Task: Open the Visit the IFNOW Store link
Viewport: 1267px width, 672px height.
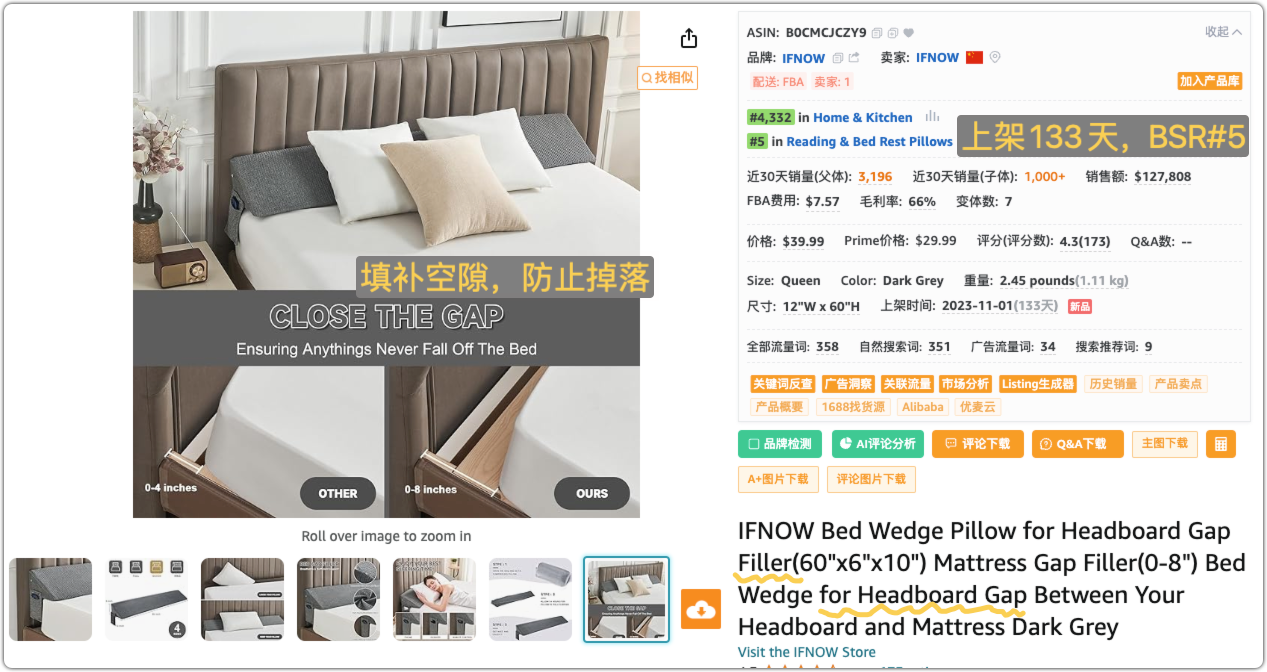Action: [x=807, y=652]
